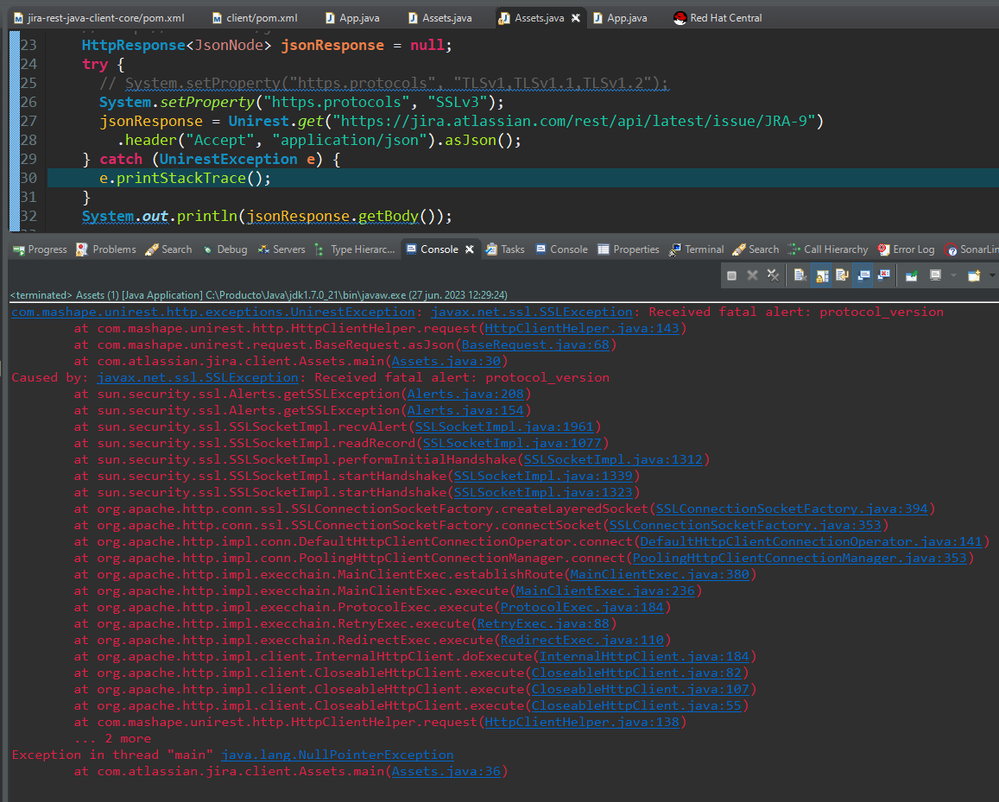This screenshot has height=802, width=999.
Task: Open the Tasks view tab
Action: pyautogui.click(x=505, y=249)
